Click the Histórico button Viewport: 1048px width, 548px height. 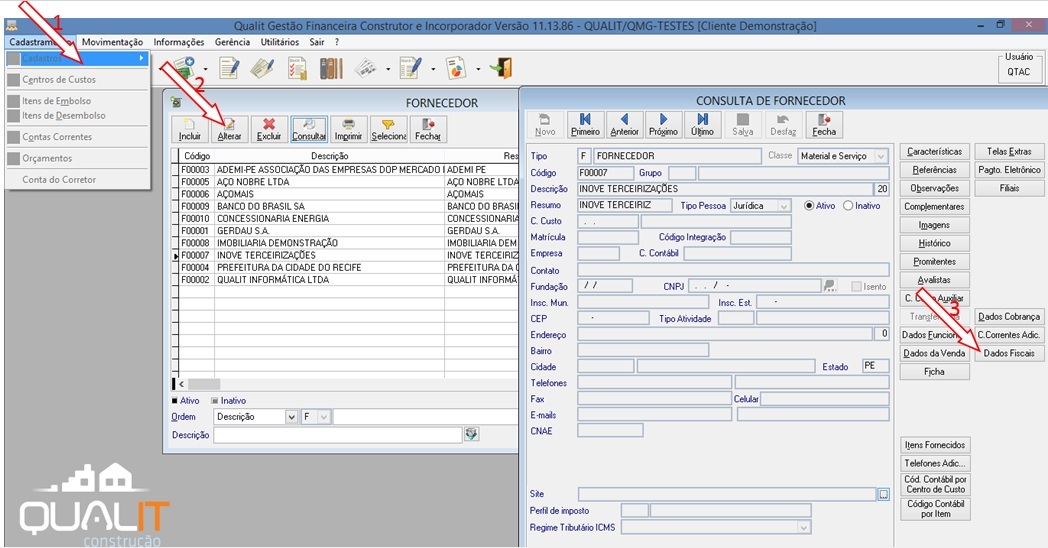point(934,243)
